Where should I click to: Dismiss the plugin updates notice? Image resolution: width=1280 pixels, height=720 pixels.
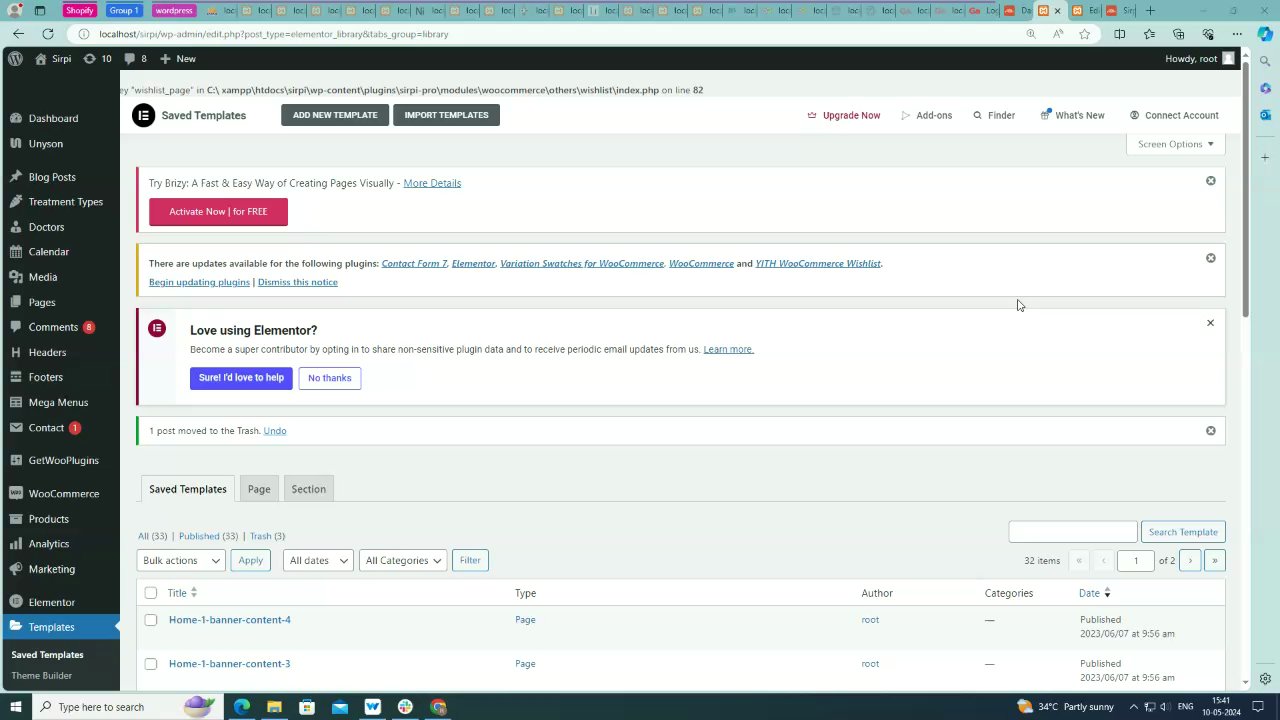(1210, 258)
